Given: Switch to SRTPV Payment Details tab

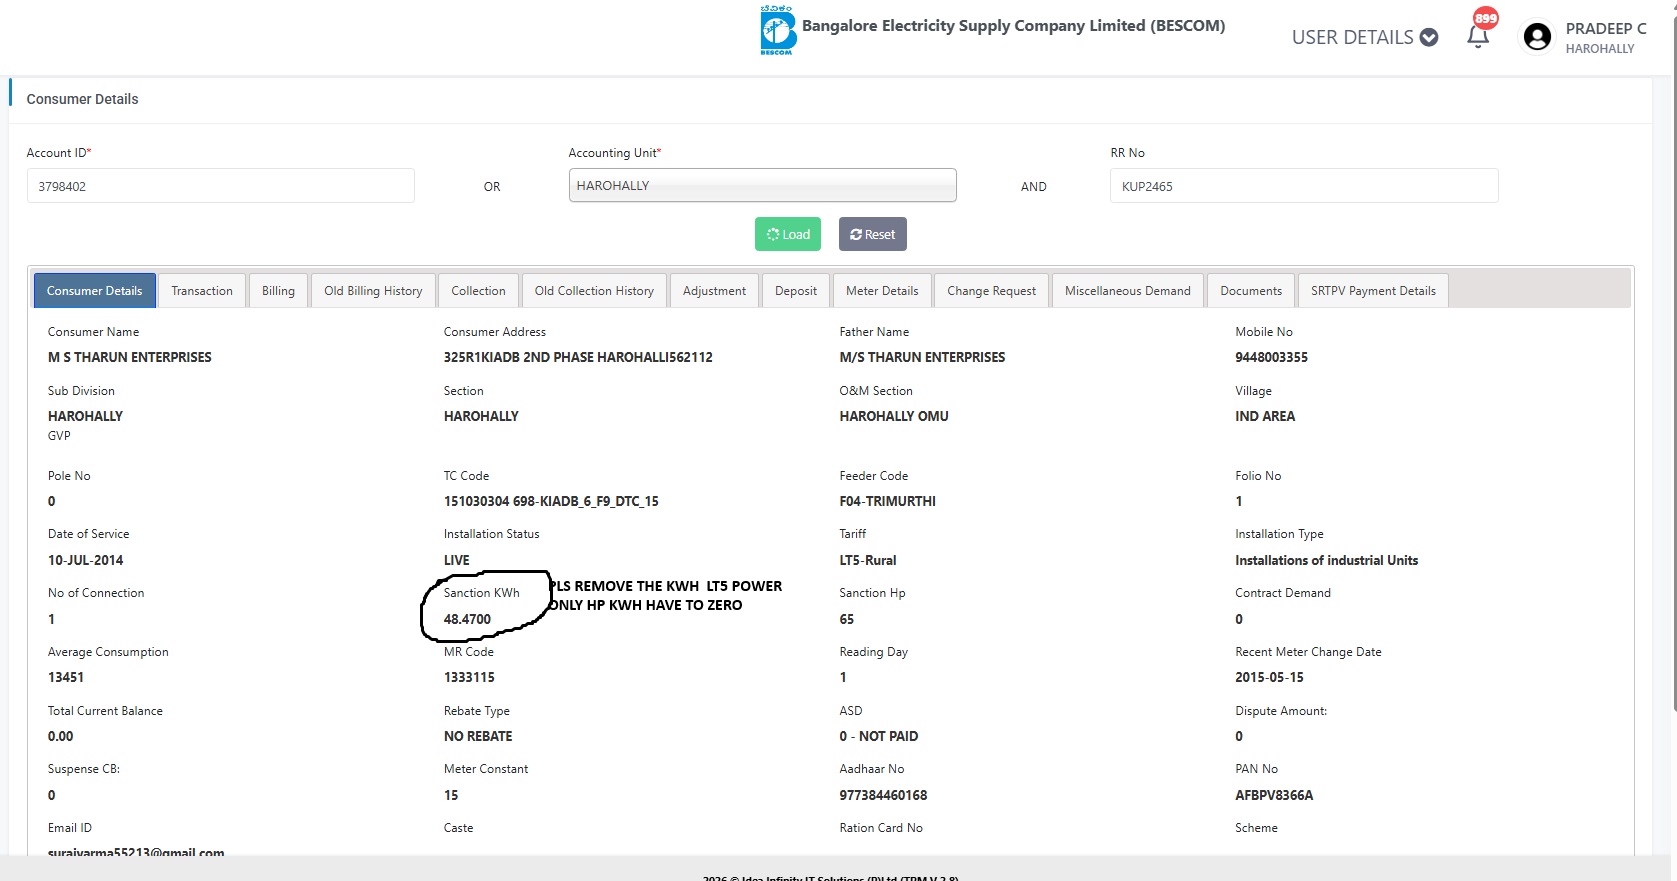Looking at the screenshot, I should [1373, 291].
